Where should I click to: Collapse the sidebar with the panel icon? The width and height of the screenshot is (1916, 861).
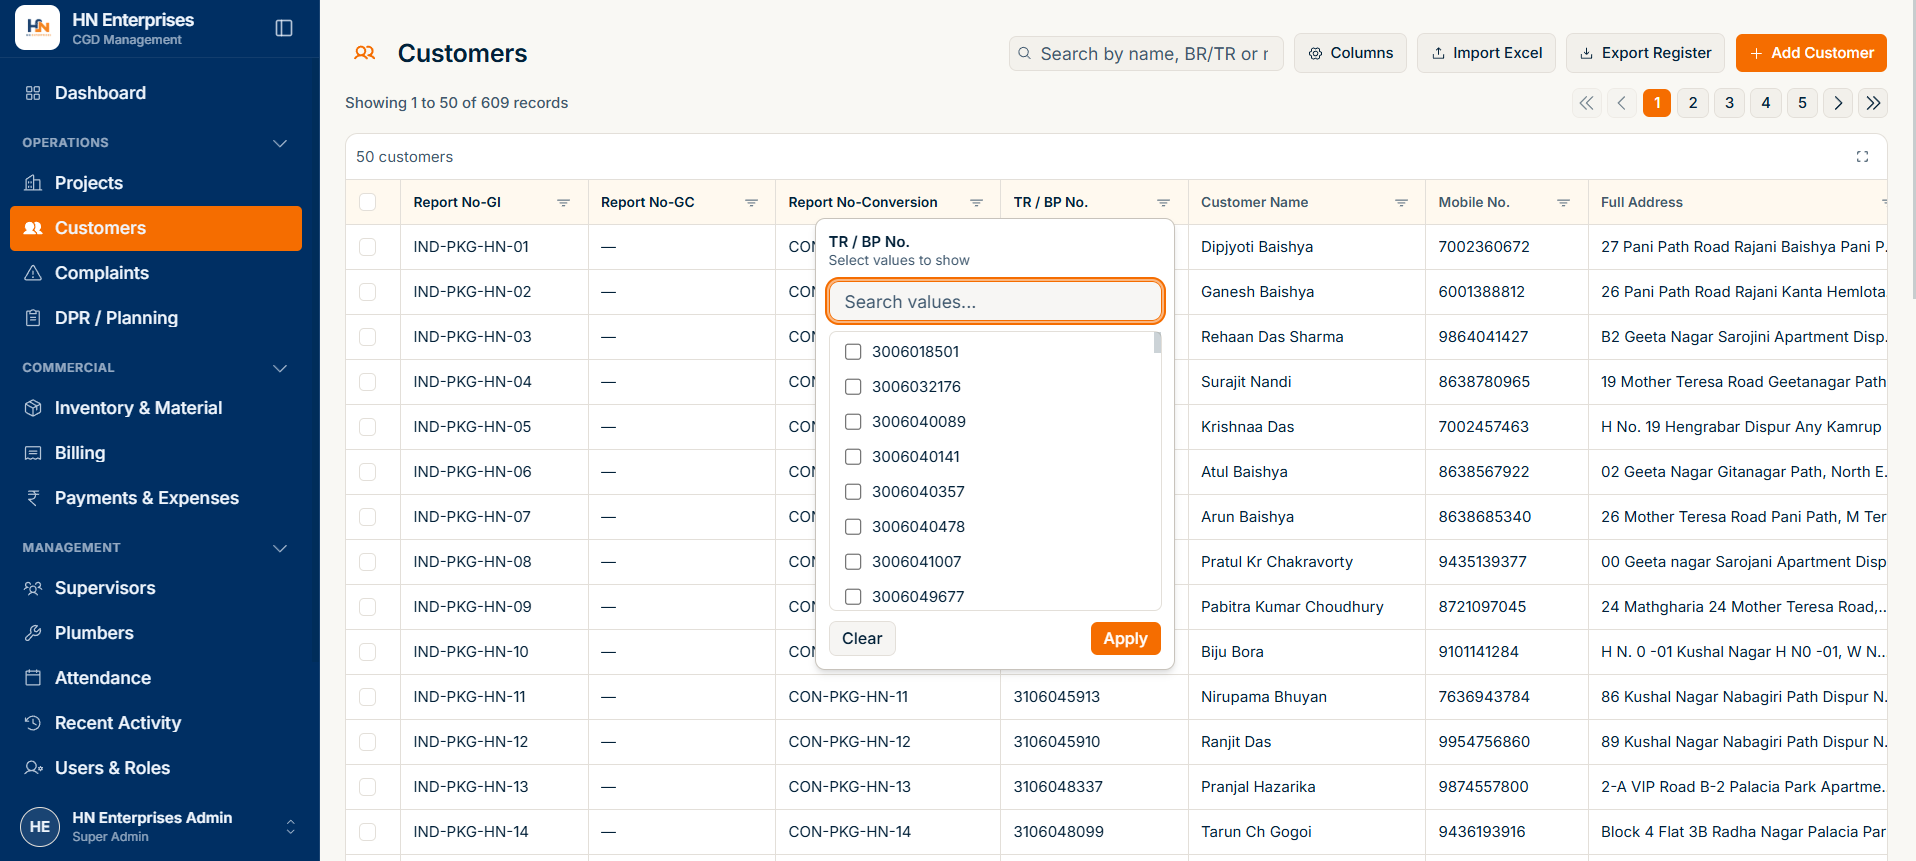tap(284, 28)
